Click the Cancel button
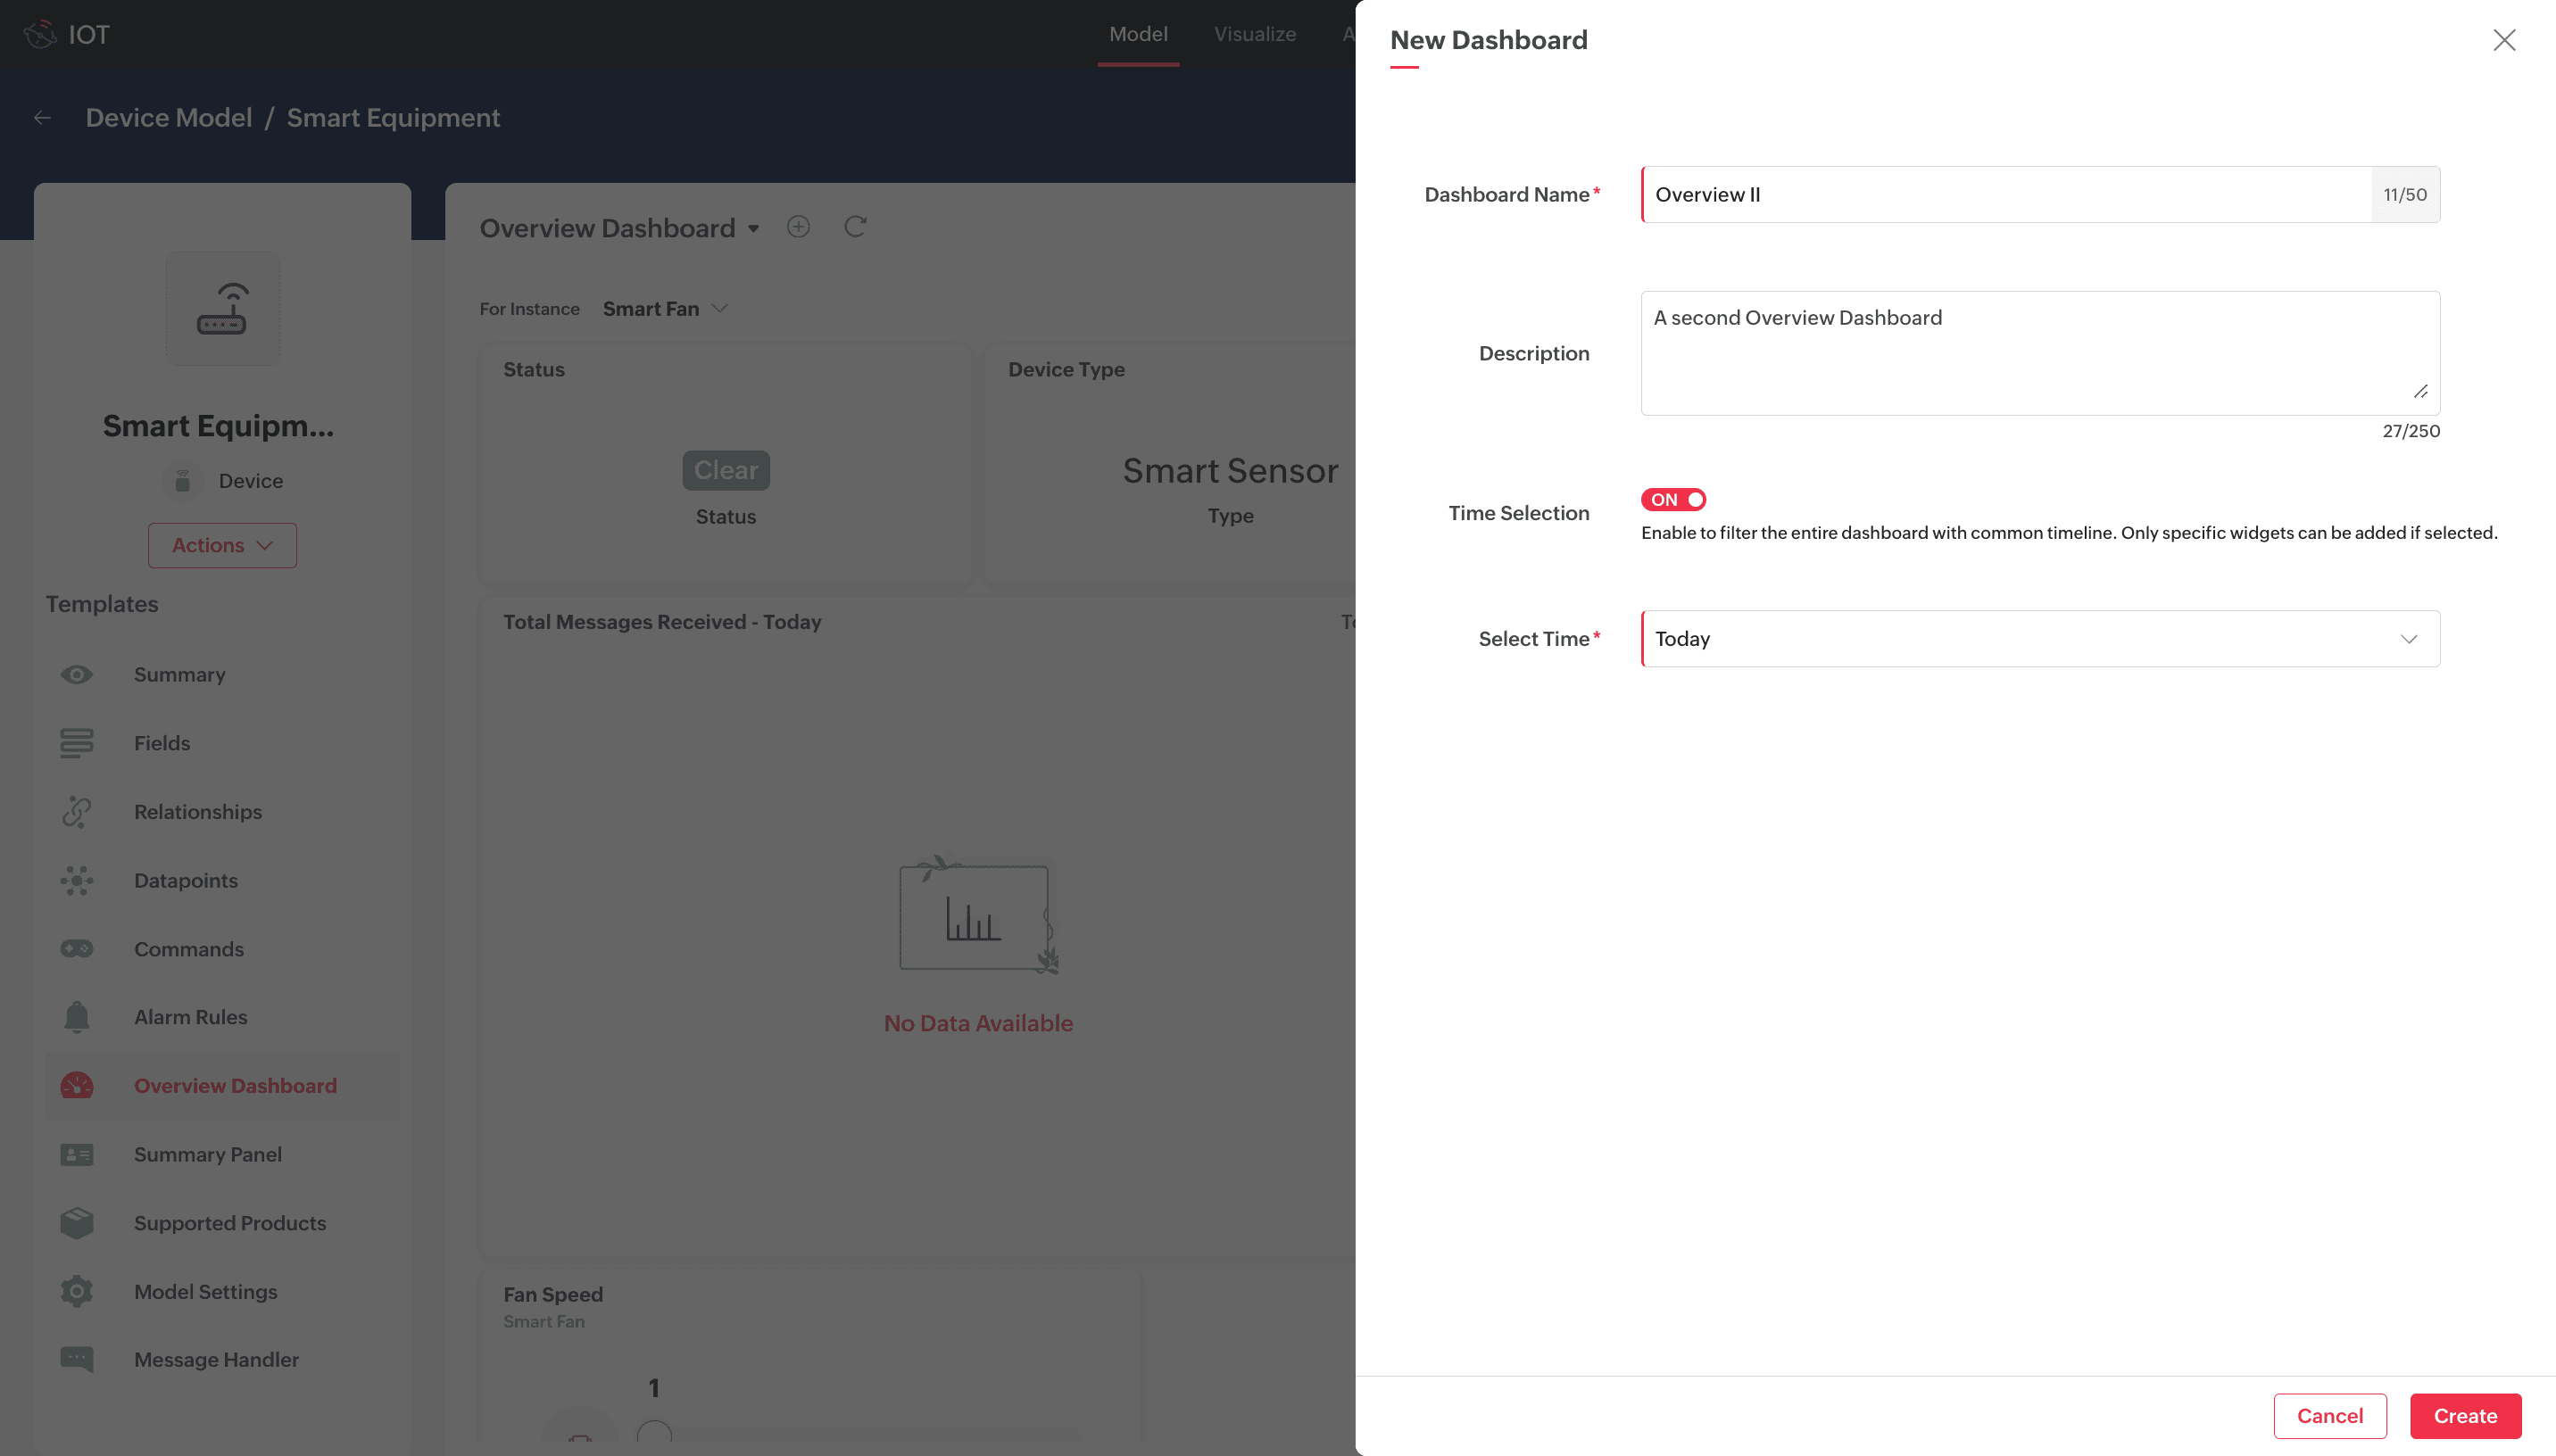 coord(2330,1416)
